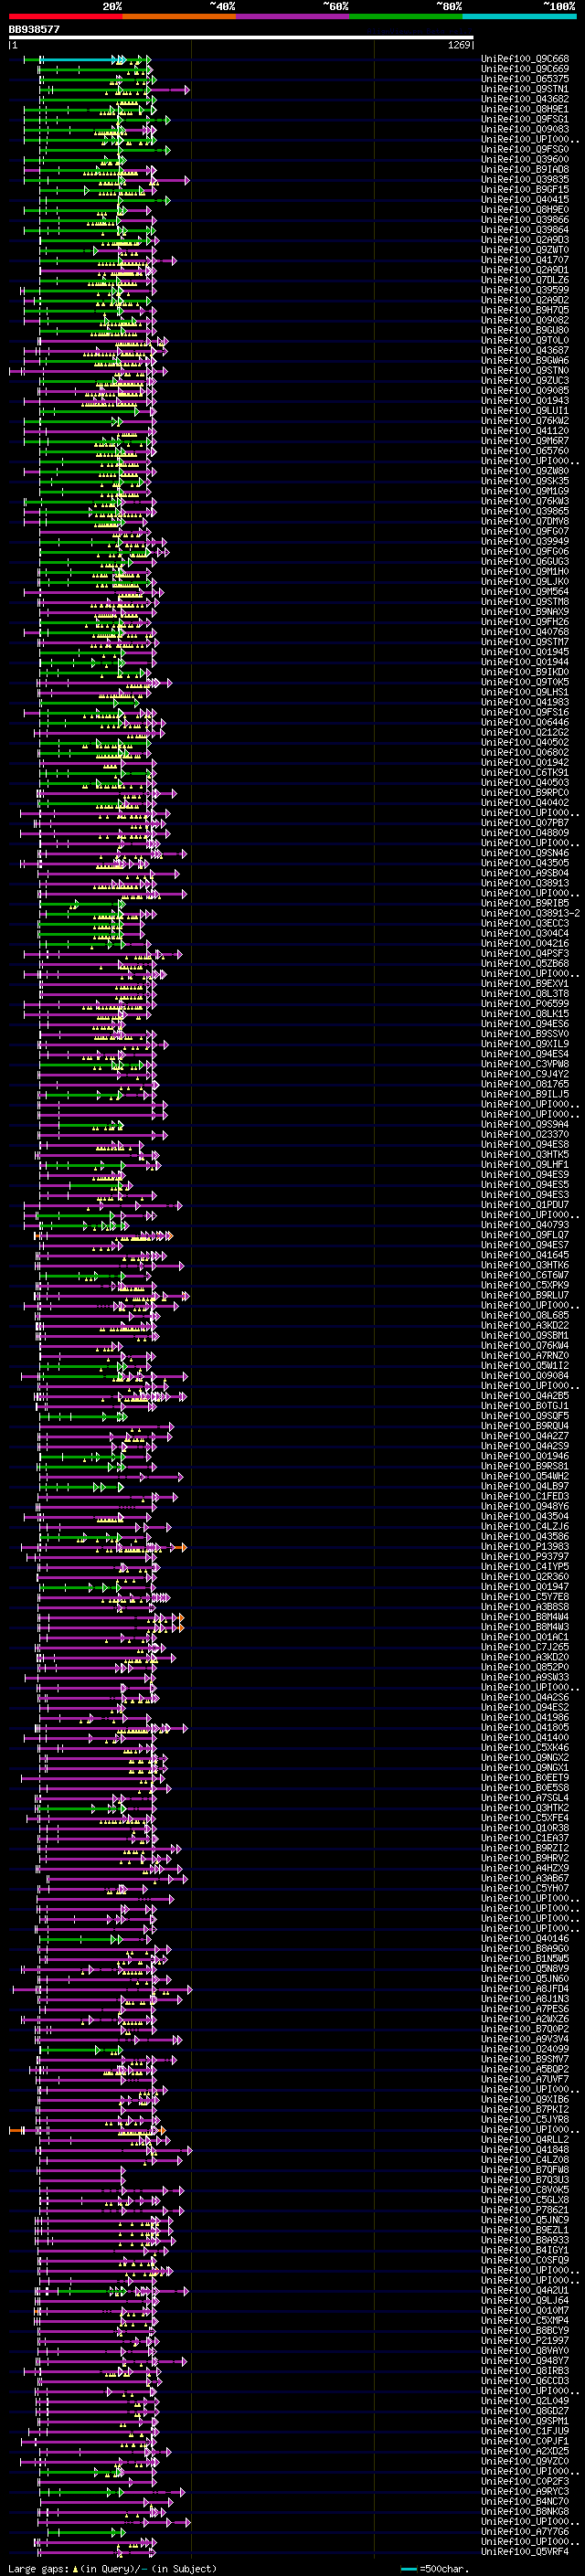585x2576 pixels.
Task: Select the hit UniRef100_Q39864
Action: tap(525, 230)
